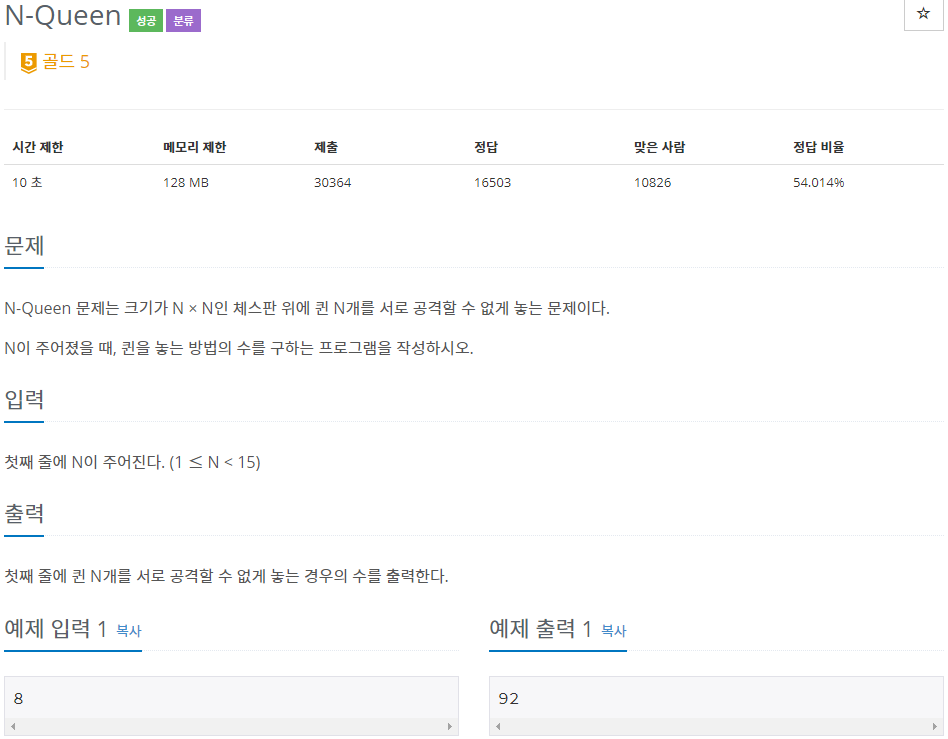The height and width of the screenshot is (739, 948).
Task: Click the output description ending 출력한다
Action: [226, 576]
